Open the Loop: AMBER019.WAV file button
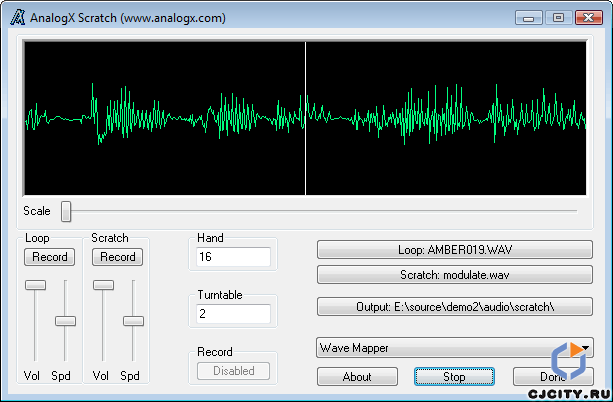The image size is (613, 402). click(x=455, y=249)
